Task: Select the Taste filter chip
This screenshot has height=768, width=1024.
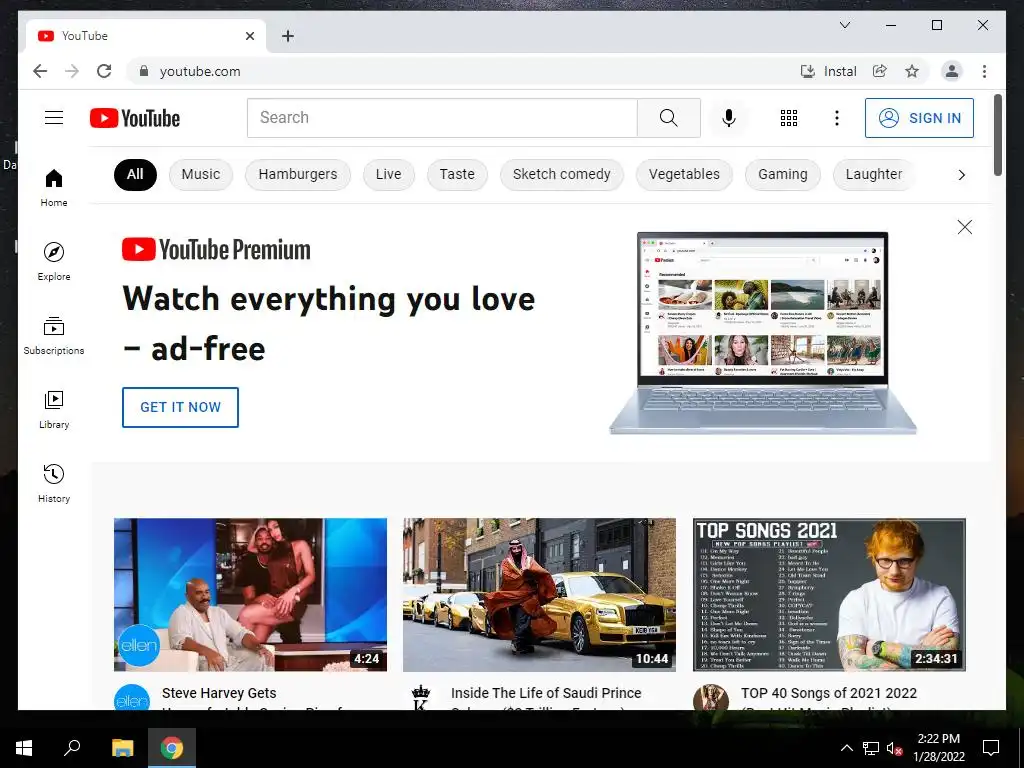Action: pyautogui.click(x=457, y=174)
